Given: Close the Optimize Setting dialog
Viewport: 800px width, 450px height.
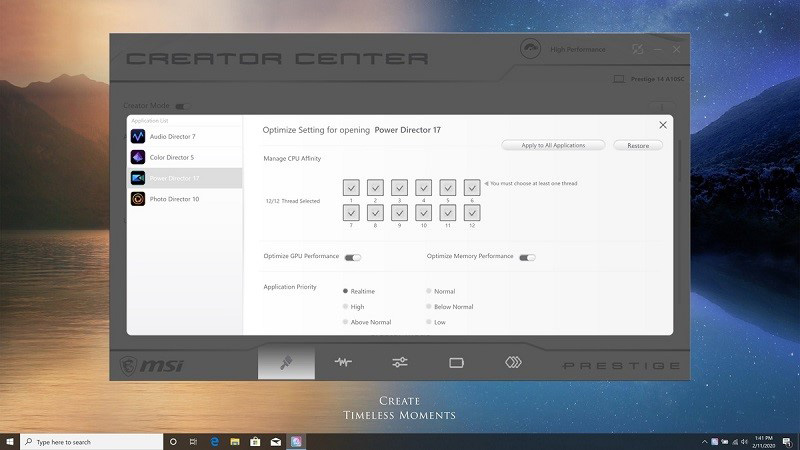Looking at the screenshot, I should click(663, 125).
